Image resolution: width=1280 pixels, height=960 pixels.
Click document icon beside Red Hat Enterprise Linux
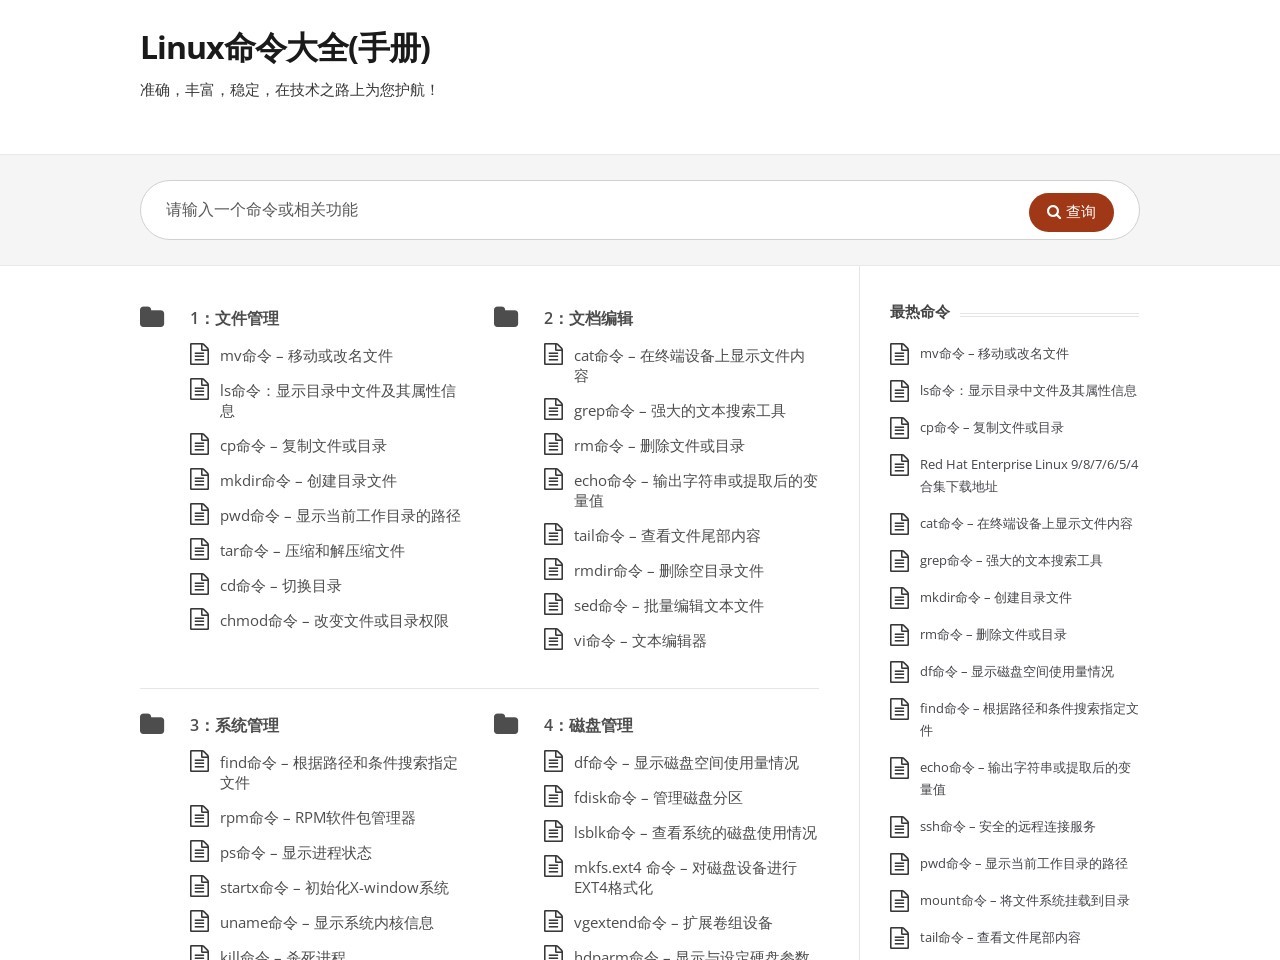pyautogui.click(x=899, y=465)
